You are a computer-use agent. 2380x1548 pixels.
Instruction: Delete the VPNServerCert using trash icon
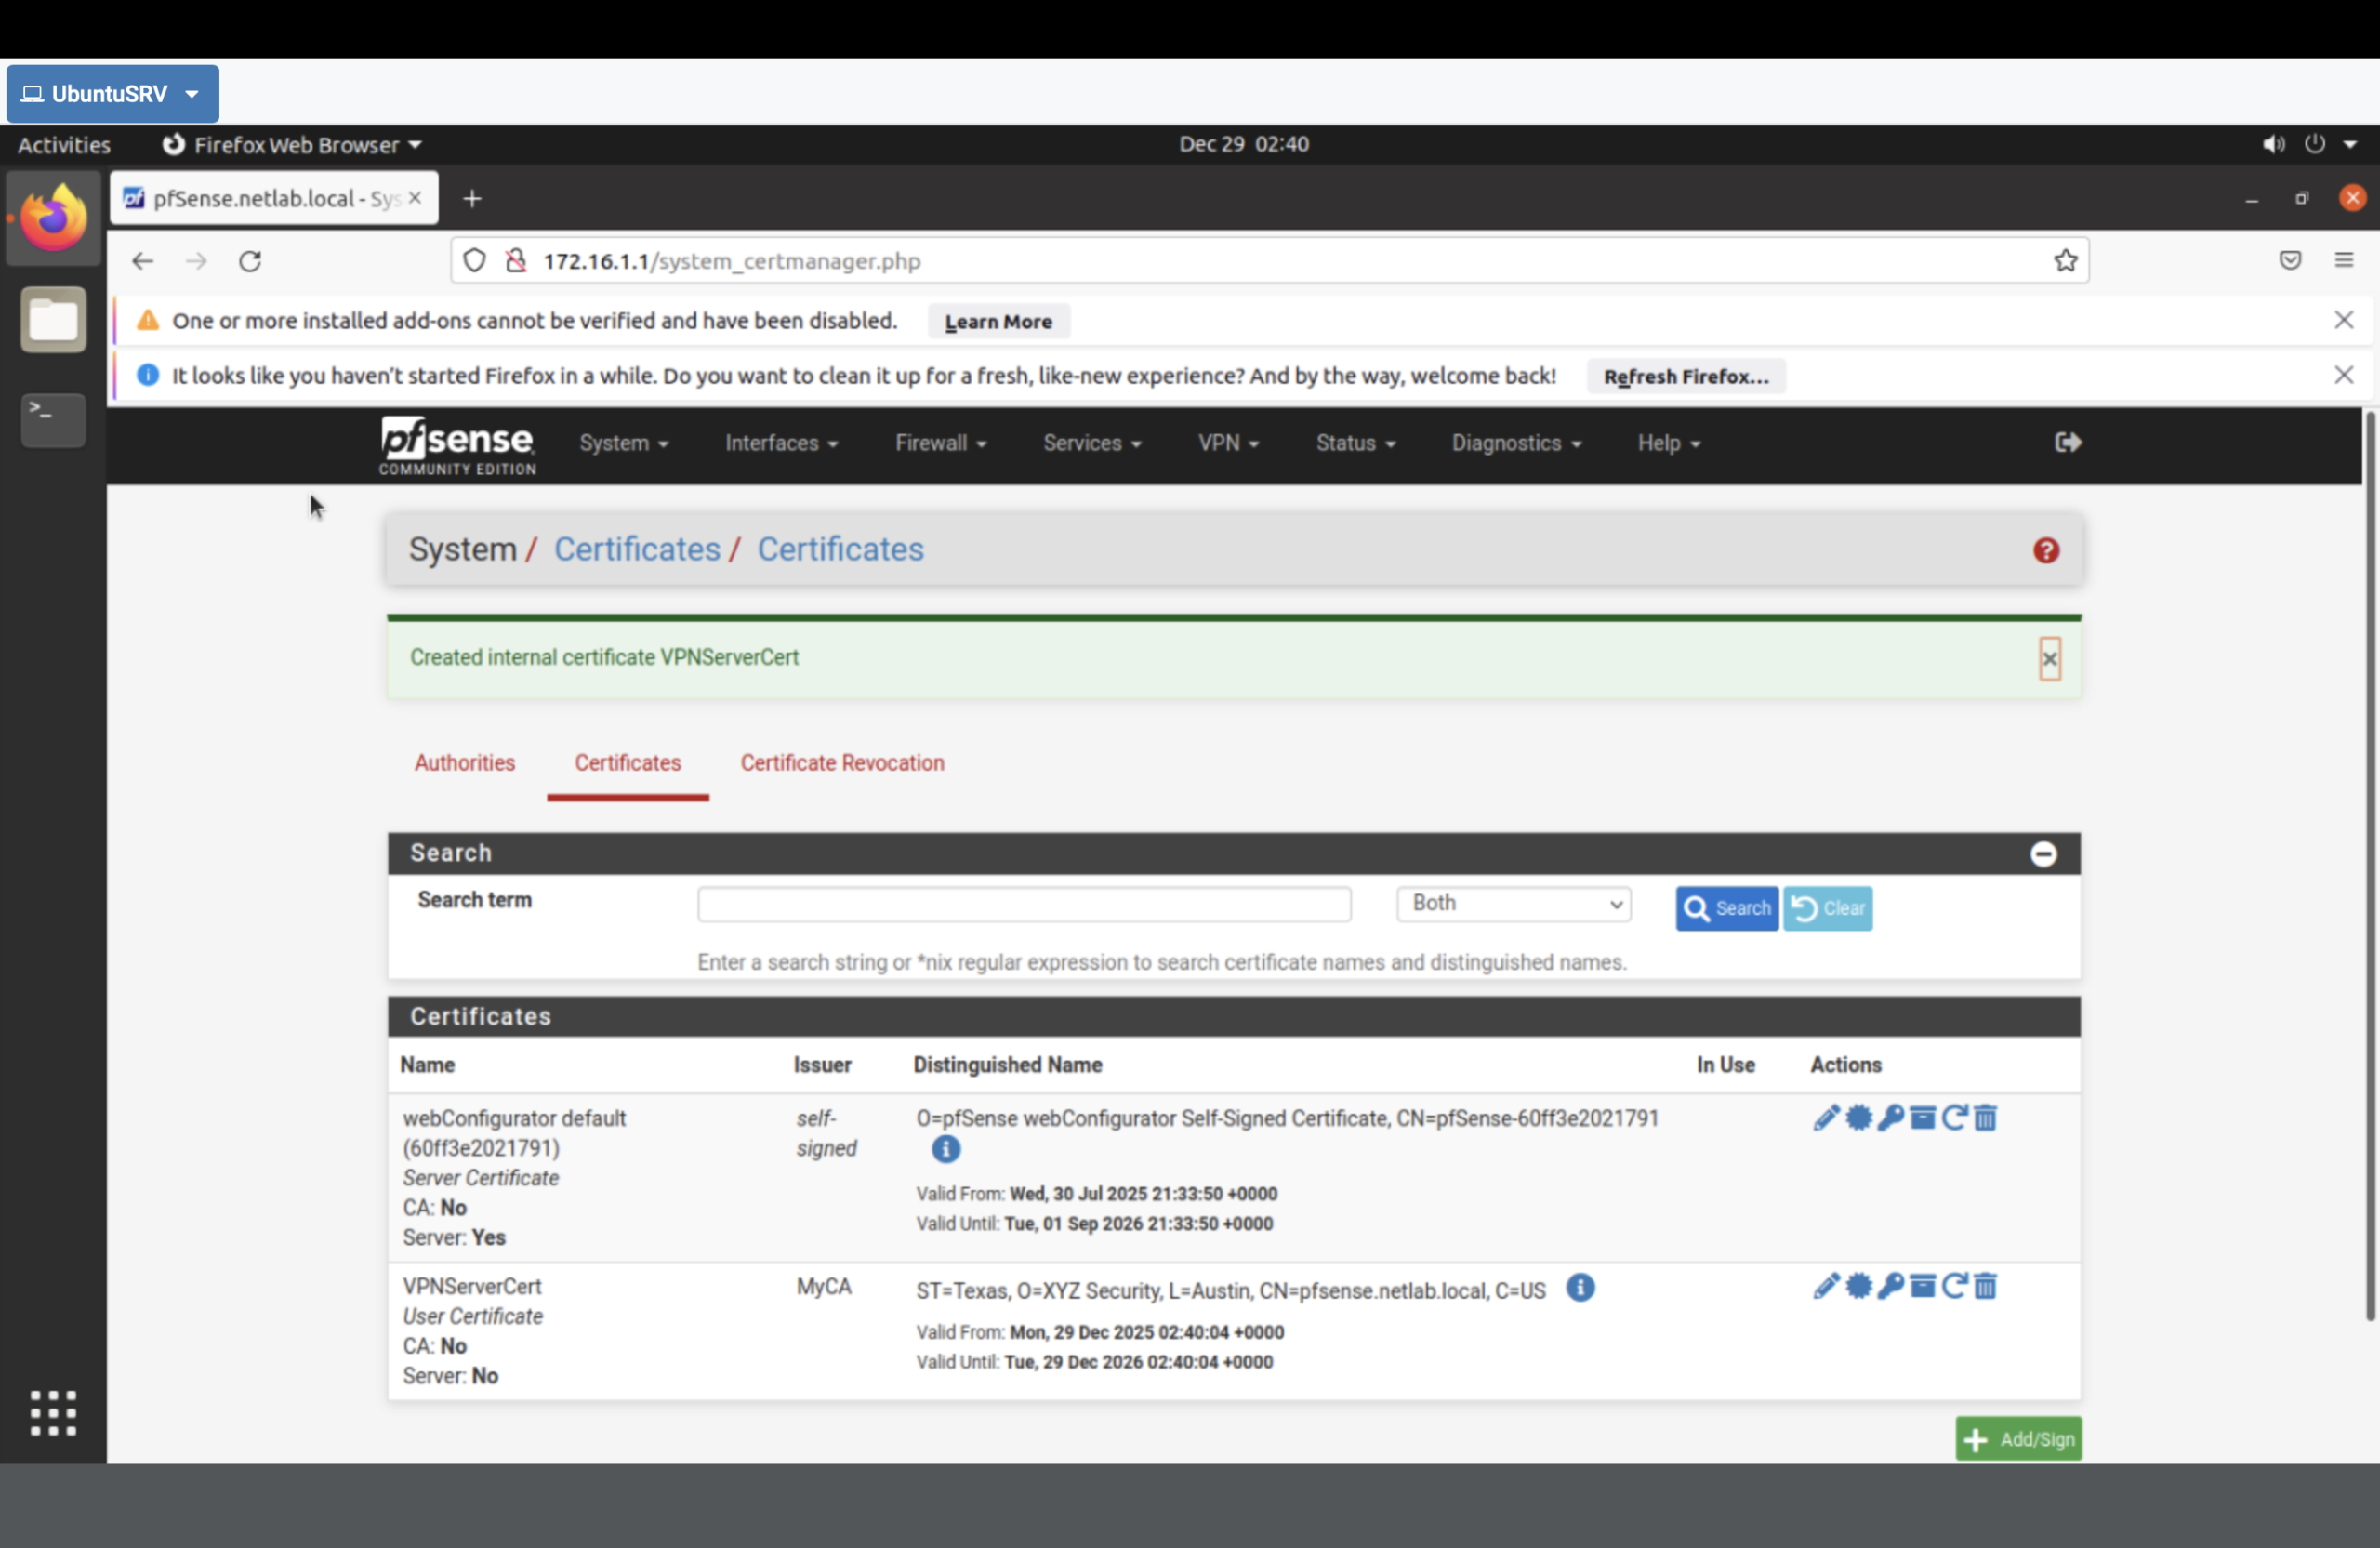tap(1985, 1287)
